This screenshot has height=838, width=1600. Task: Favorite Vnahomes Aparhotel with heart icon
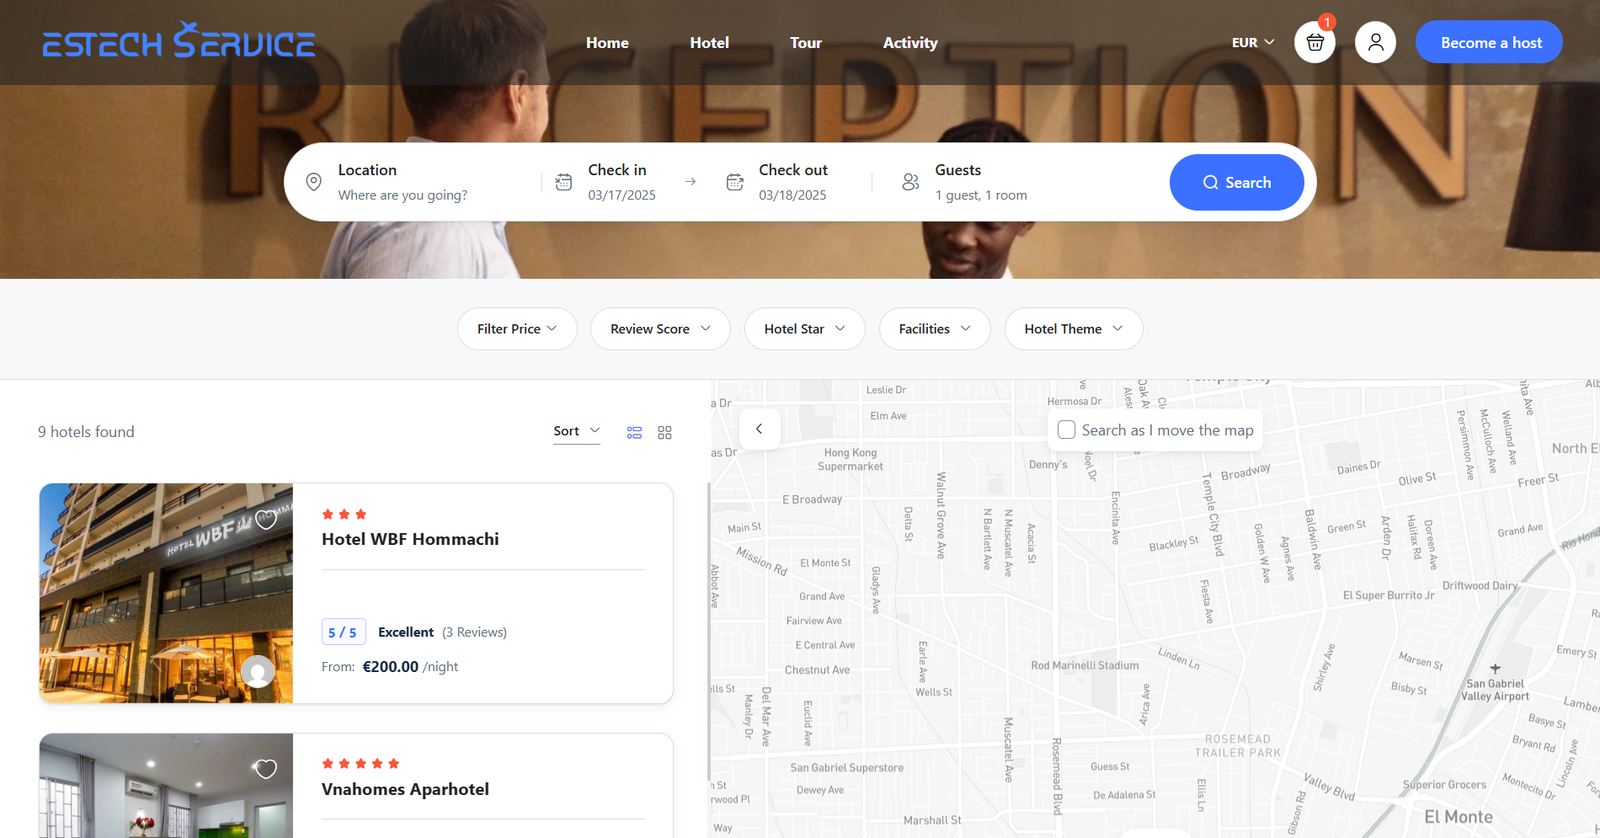[265, 768]
